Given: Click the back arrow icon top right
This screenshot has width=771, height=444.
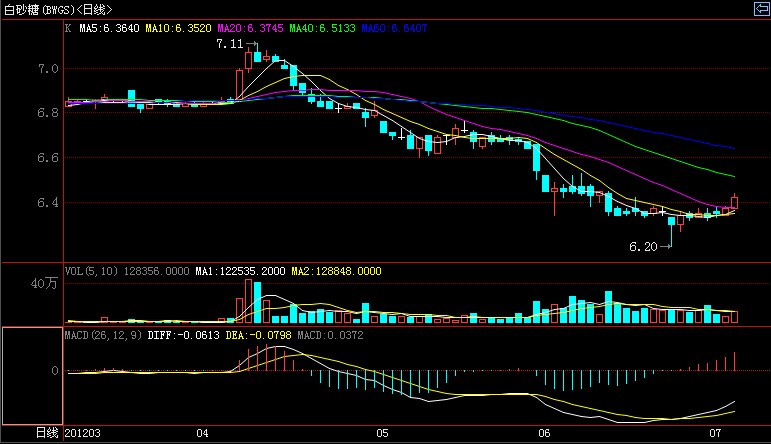Looking at the screenshot, I should click(762, 9).
